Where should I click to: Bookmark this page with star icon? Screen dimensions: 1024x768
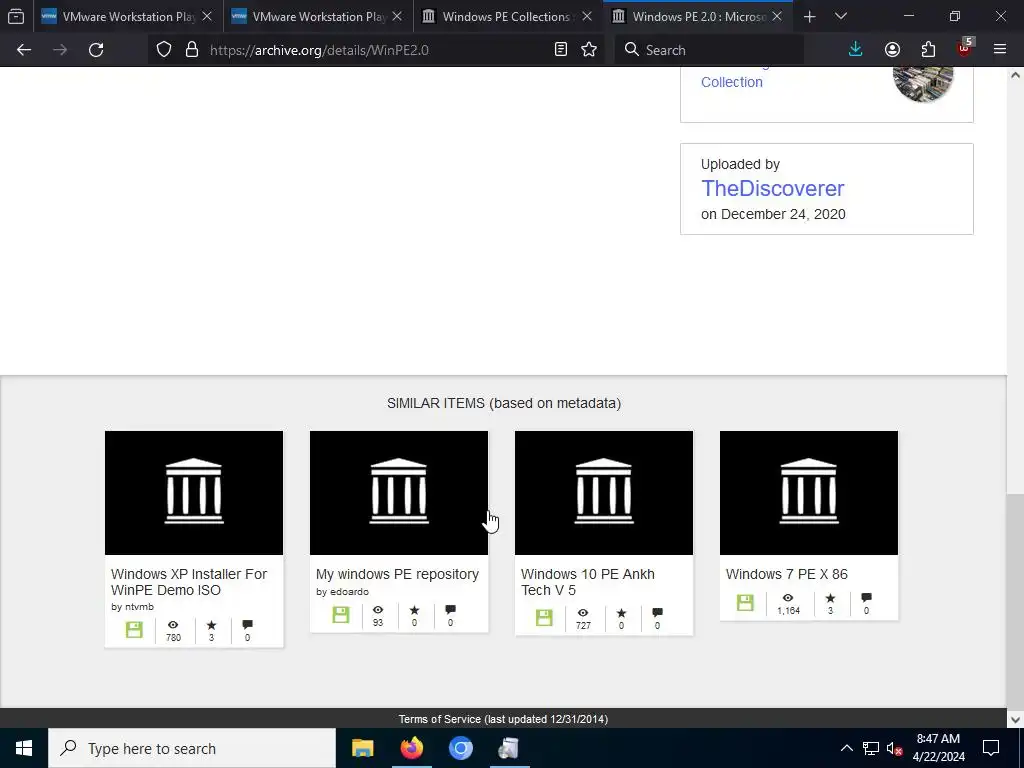(589, 50)
